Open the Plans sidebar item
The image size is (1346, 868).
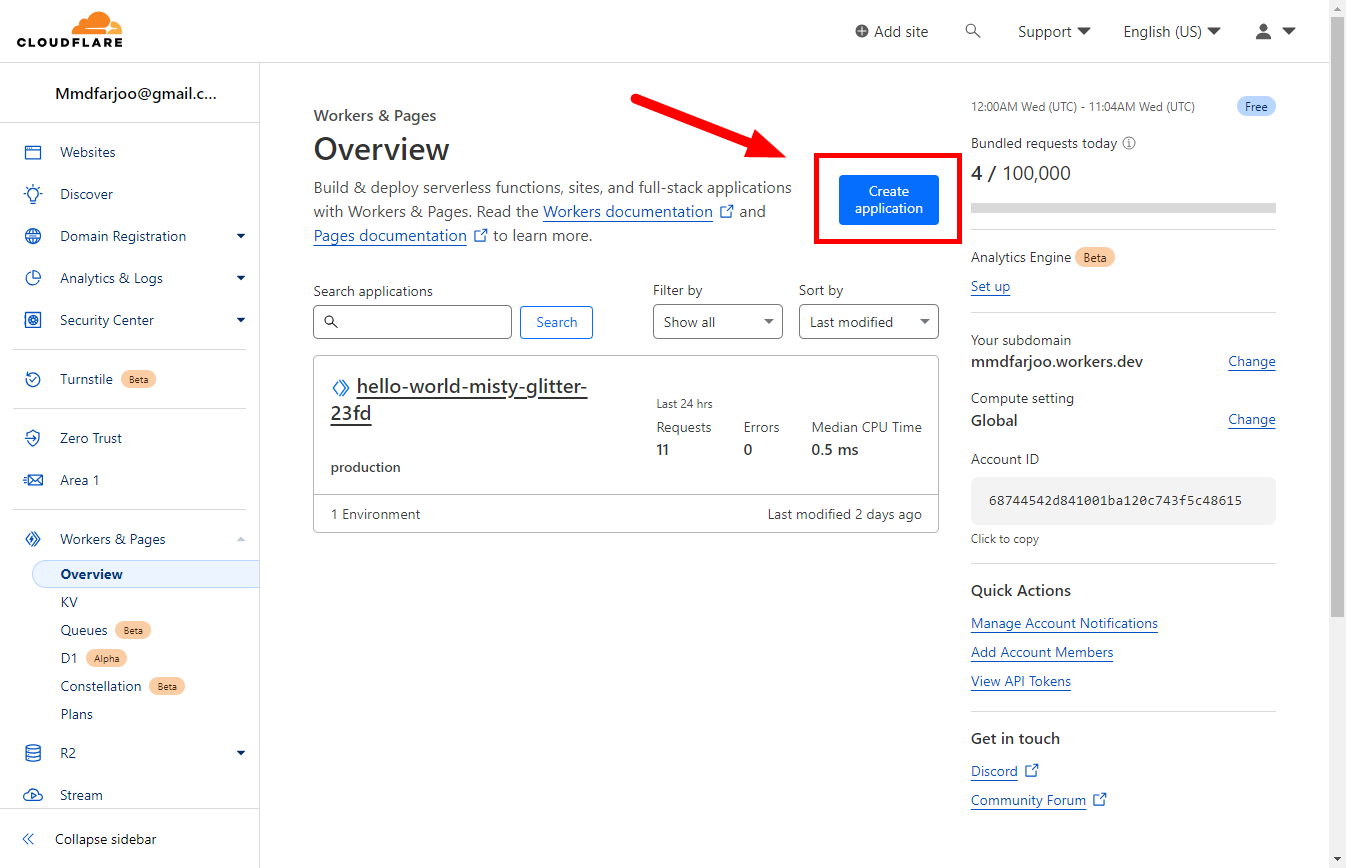76,714
